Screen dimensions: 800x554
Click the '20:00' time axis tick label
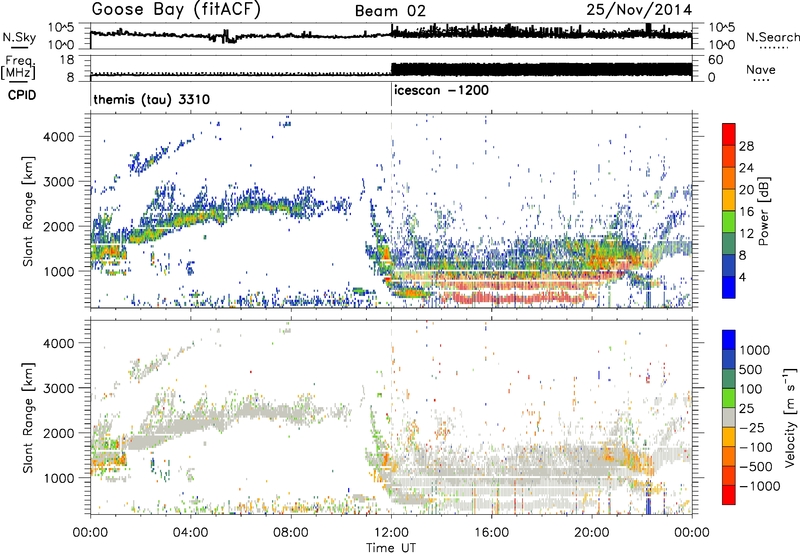point(591,533)
